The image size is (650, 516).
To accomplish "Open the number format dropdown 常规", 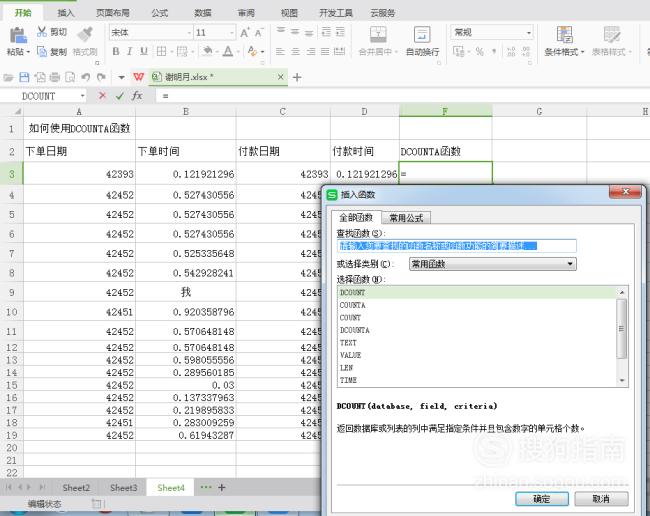I will coord(529,32).
